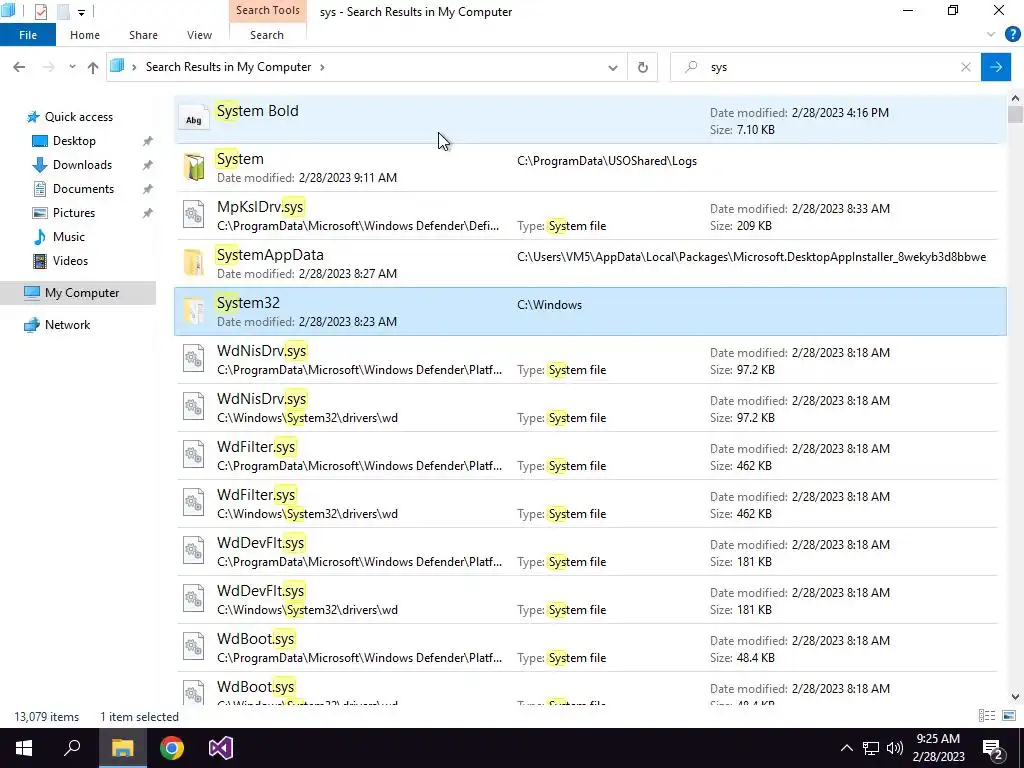Select WdNisDrv.sys in System32 drivers wd
1024x768 pixels.
[590, 408]
